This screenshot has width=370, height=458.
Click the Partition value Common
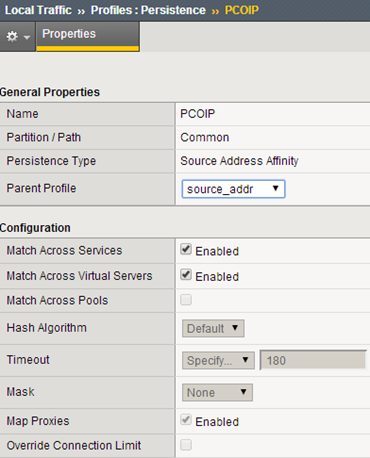point(205,138)
